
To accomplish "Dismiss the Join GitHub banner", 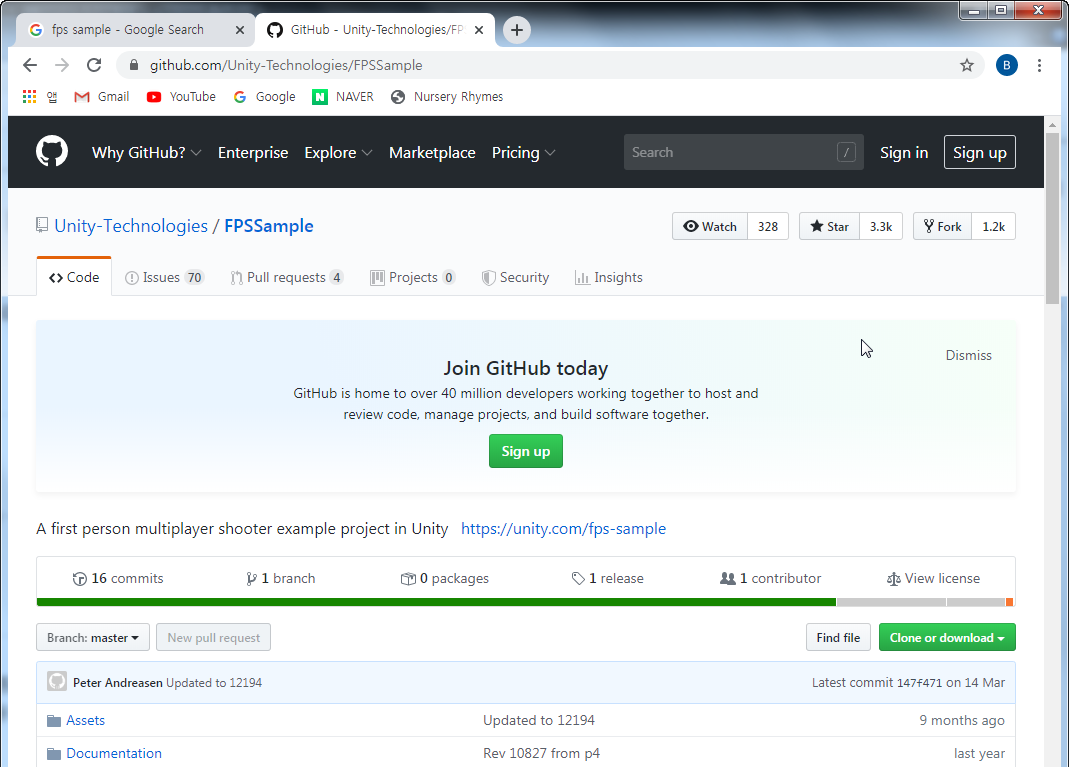I will [968, 355].
